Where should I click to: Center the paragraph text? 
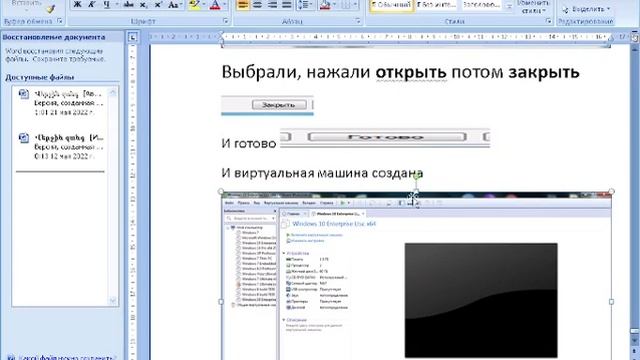coord(258,4)
